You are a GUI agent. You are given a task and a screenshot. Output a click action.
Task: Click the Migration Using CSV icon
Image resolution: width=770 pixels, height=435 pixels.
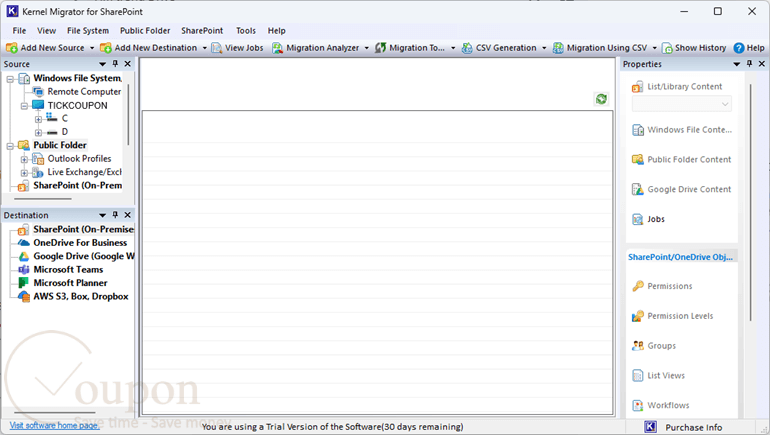point(558,48)
